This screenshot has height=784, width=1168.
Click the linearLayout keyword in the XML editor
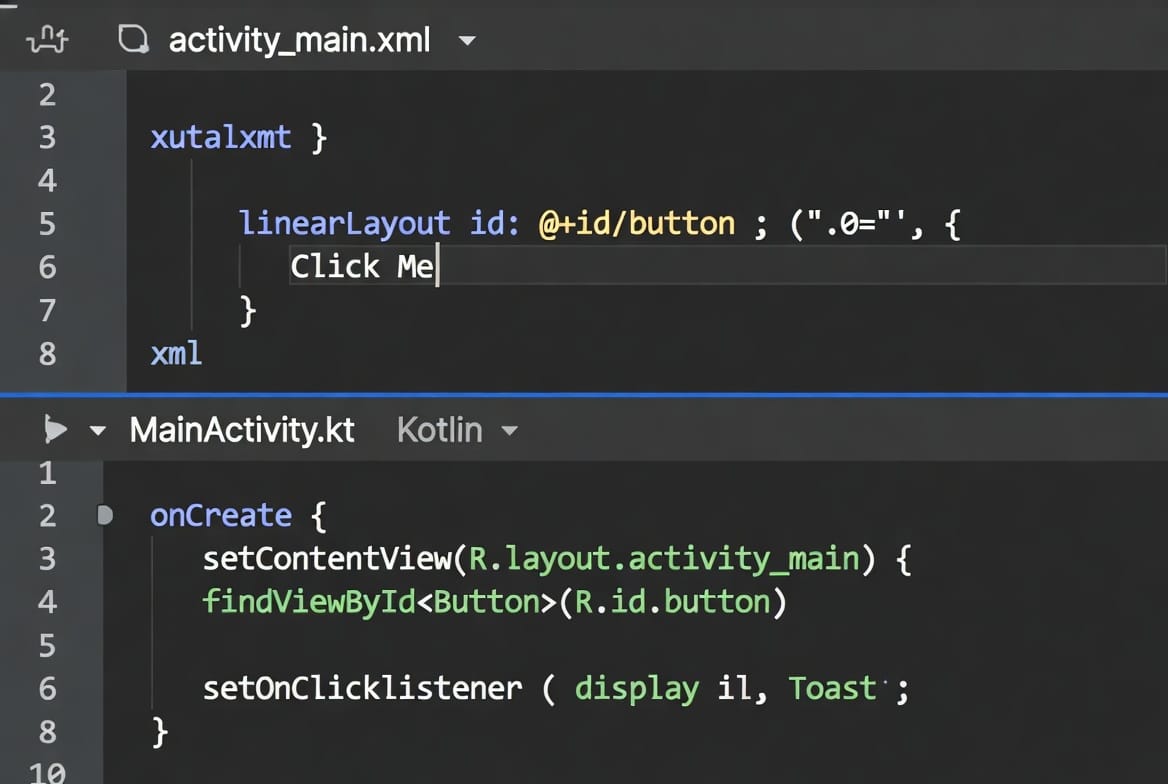(x=344, y=223)
